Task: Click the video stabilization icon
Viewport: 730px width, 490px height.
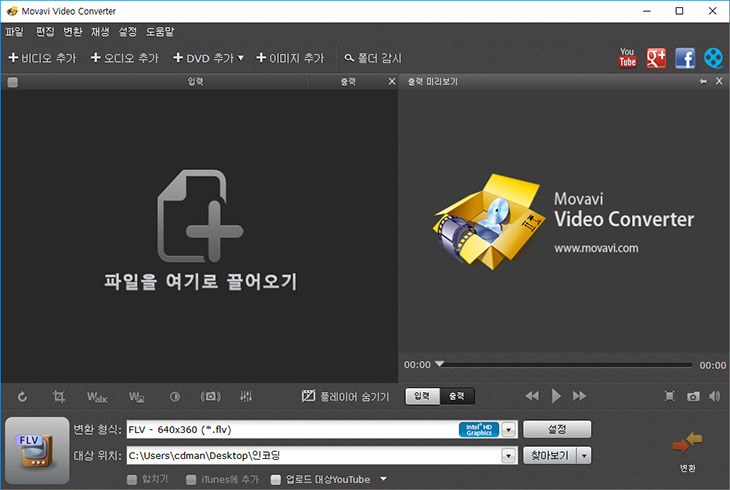Action: 210,396
